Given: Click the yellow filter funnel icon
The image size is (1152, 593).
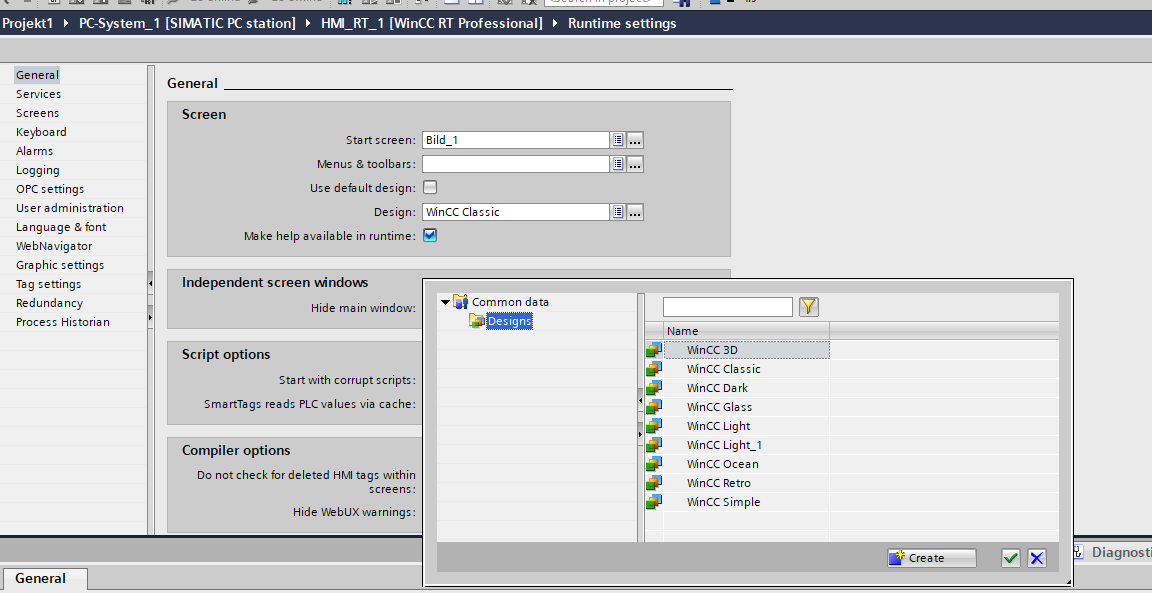Looking at the screenshot, I should [x=809, y=307].
